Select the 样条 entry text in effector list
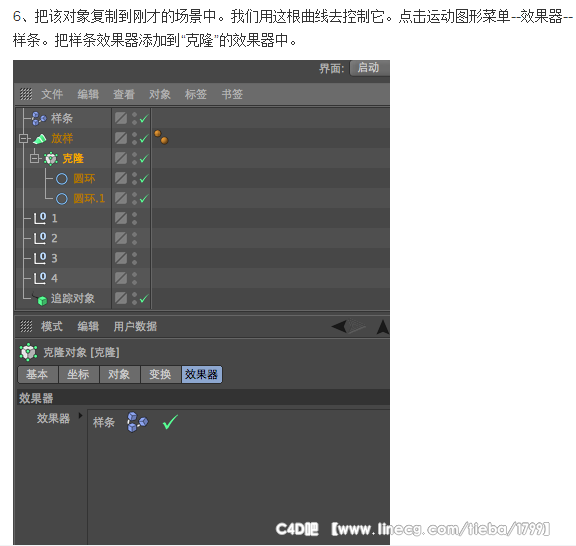 click(104, 422)
